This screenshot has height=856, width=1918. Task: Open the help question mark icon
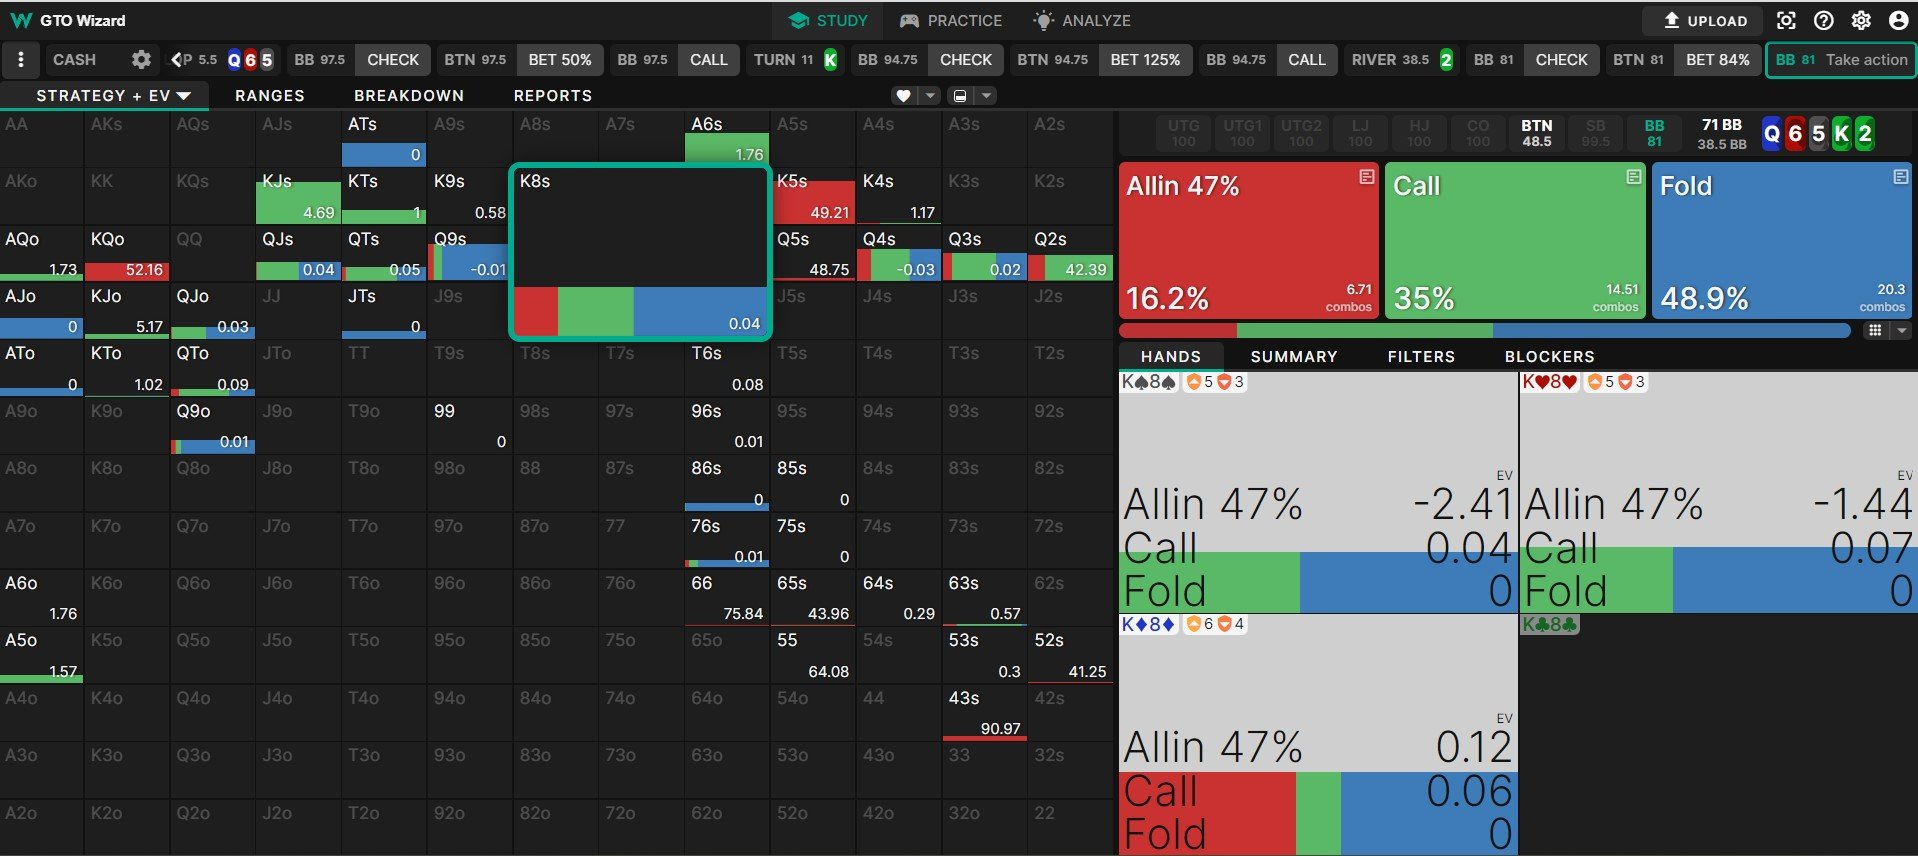point(1824,20)
